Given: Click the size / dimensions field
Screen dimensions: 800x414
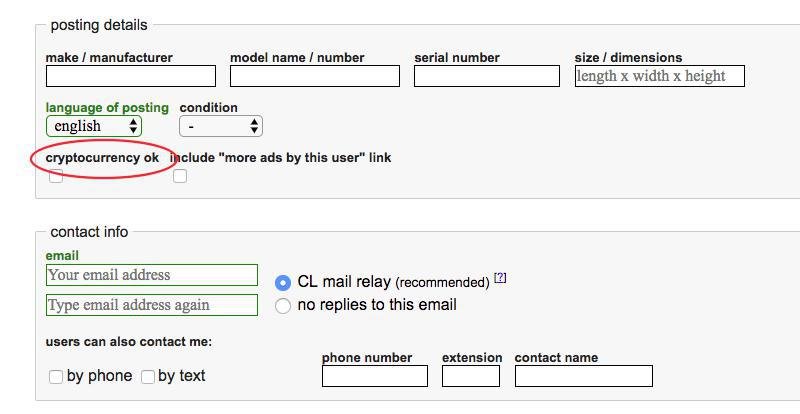Looking at the screenshot, I should point(660,76).
